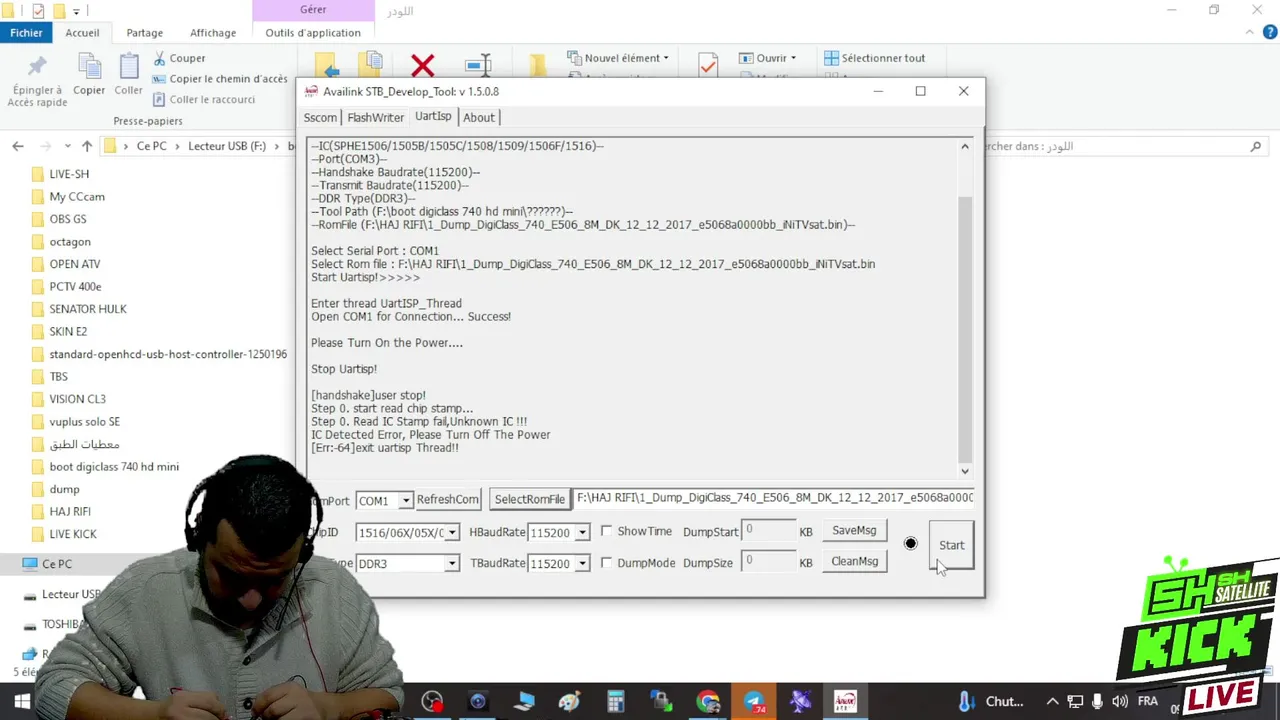Open the ChipID 1516/06X dropdown
This screenshot has width=1280, height=720.
click(x=452, y=533)
